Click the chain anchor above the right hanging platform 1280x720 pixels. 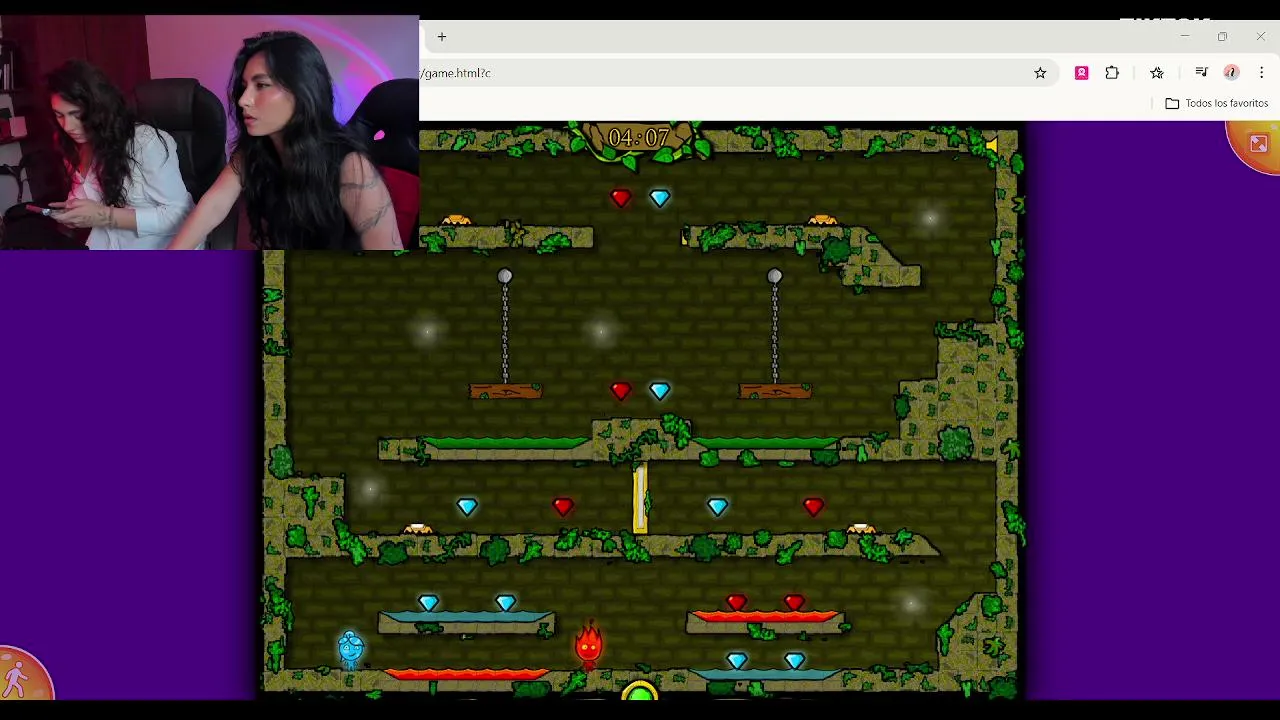pyautogui.click(x=774, y=276)
